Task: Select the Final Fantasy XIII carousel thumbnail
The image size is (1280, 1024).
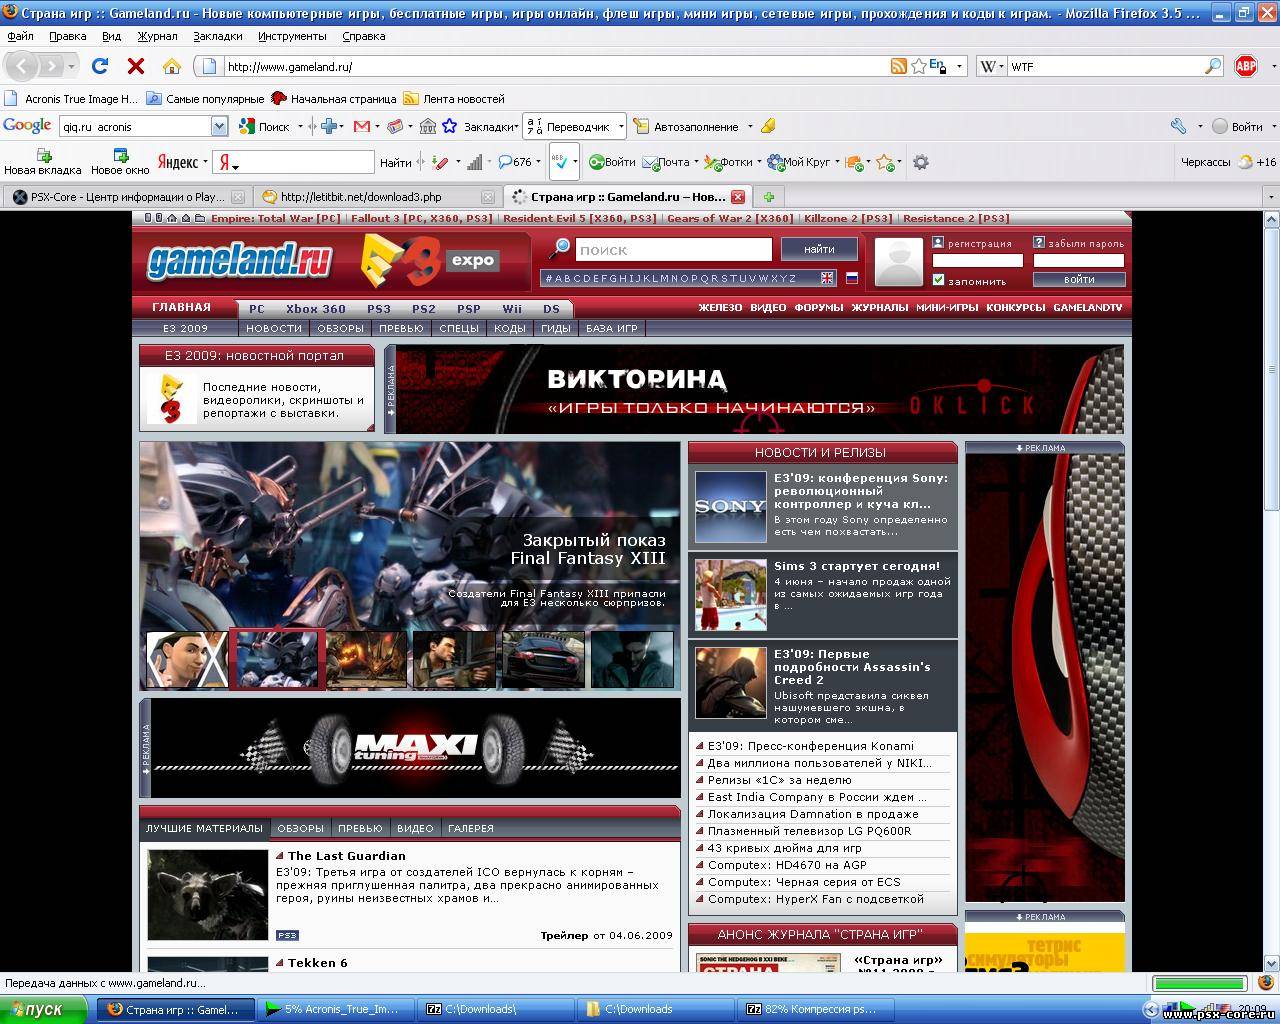Action: point(277,659)
